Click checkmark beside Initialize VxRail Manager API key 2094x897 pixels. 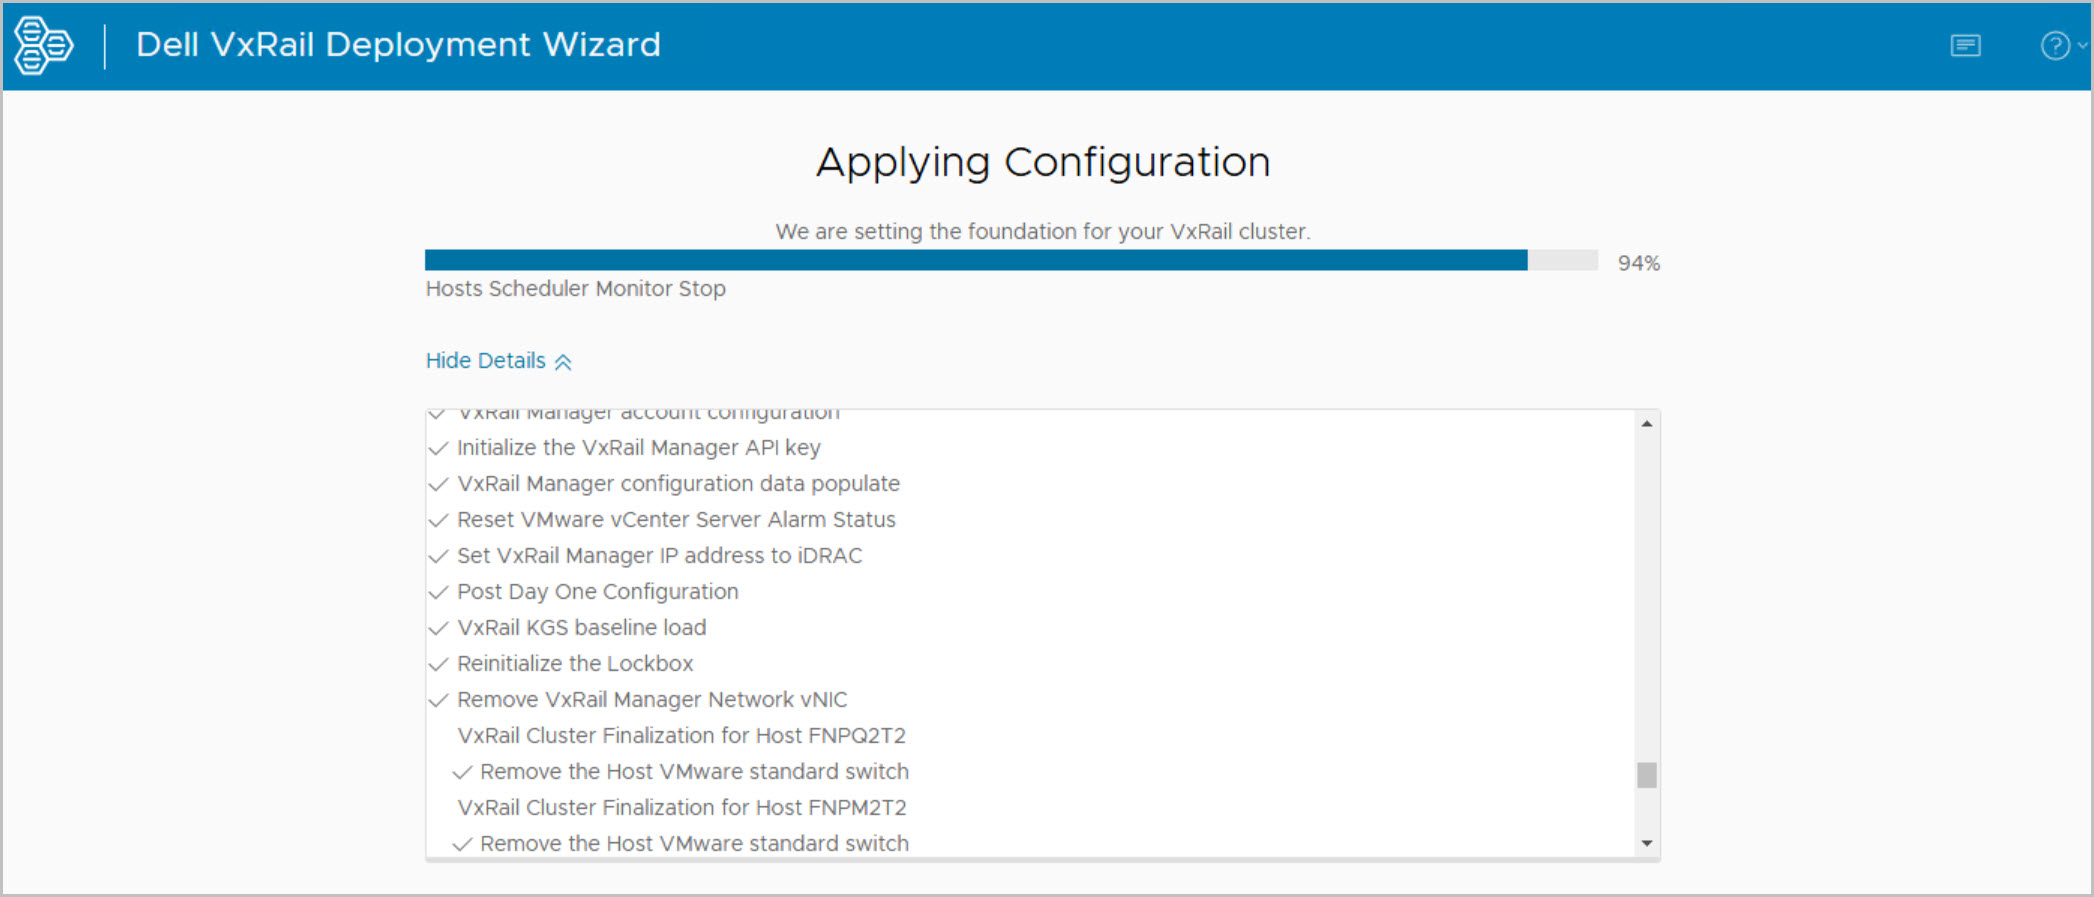pos(438,449)
